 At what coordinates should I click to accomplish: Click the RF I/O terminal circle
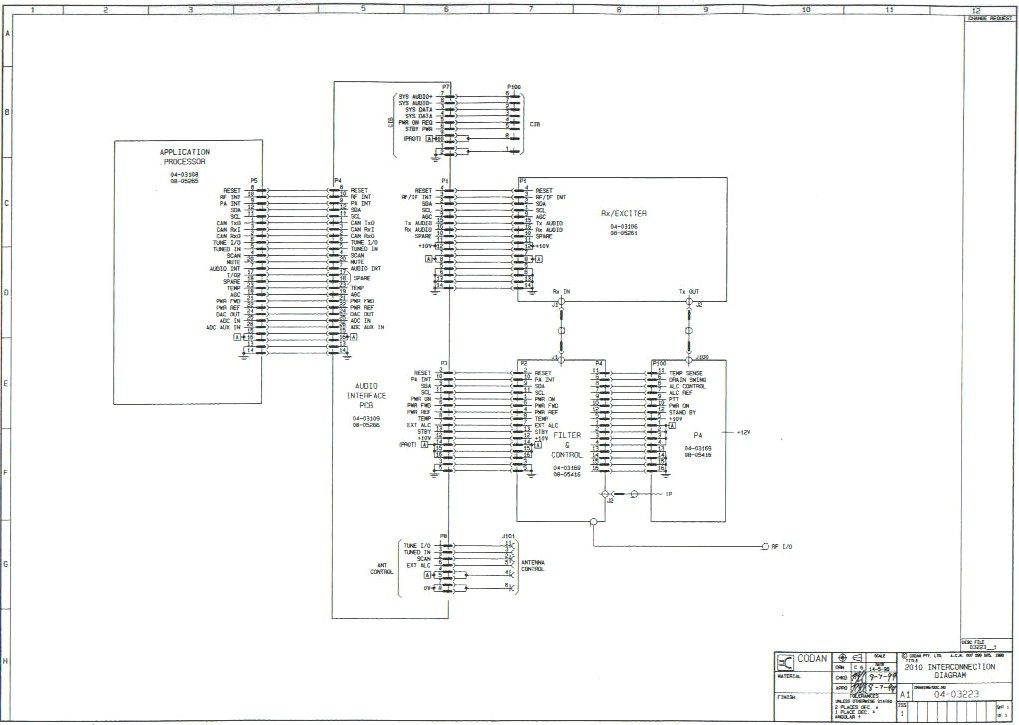click(764, 547)
